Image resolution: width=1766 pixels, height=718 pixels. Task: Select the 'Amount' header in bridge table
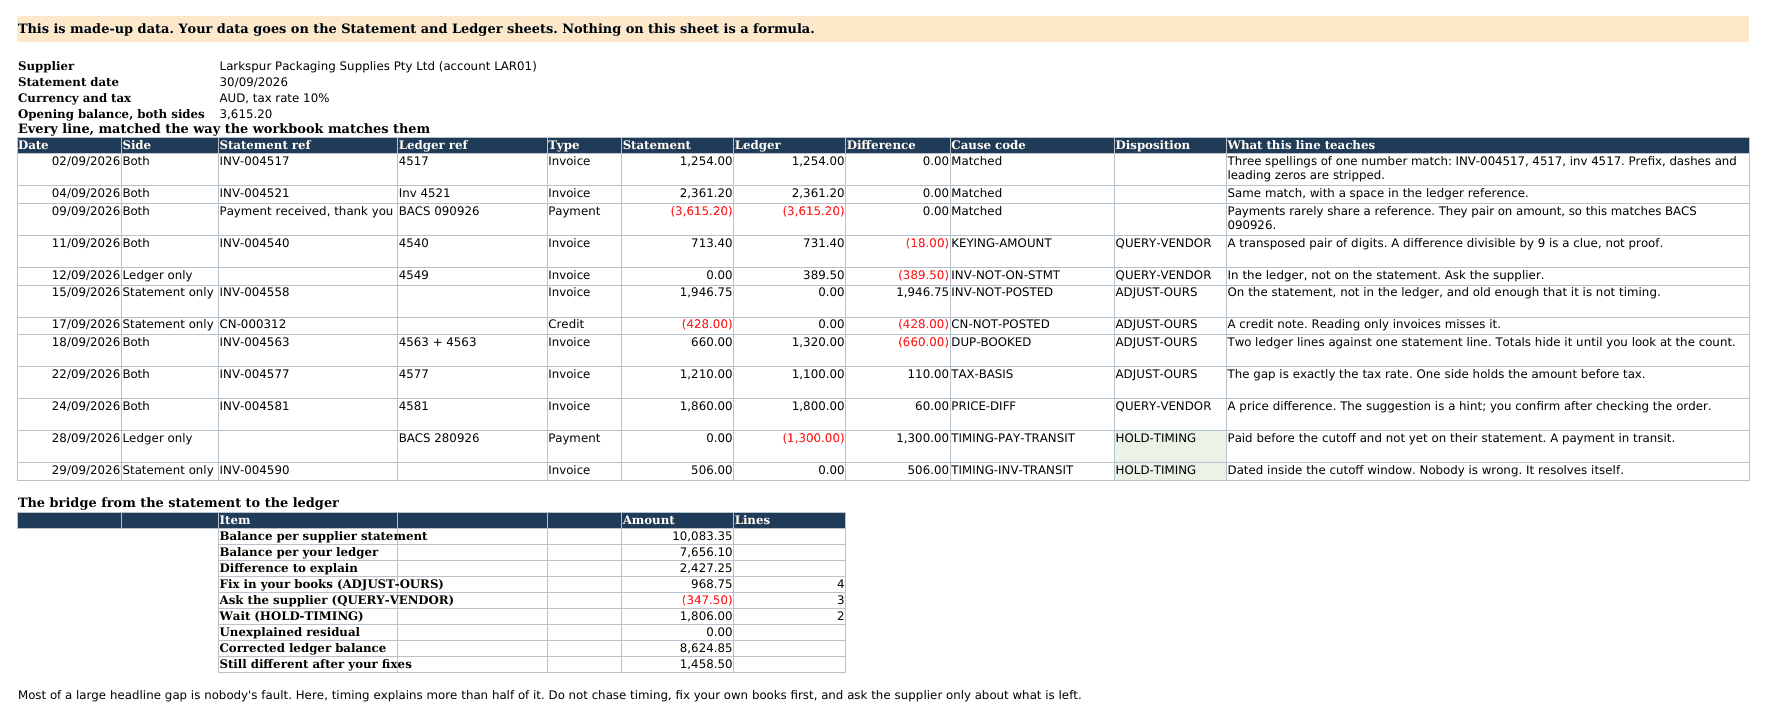[677, 520]
